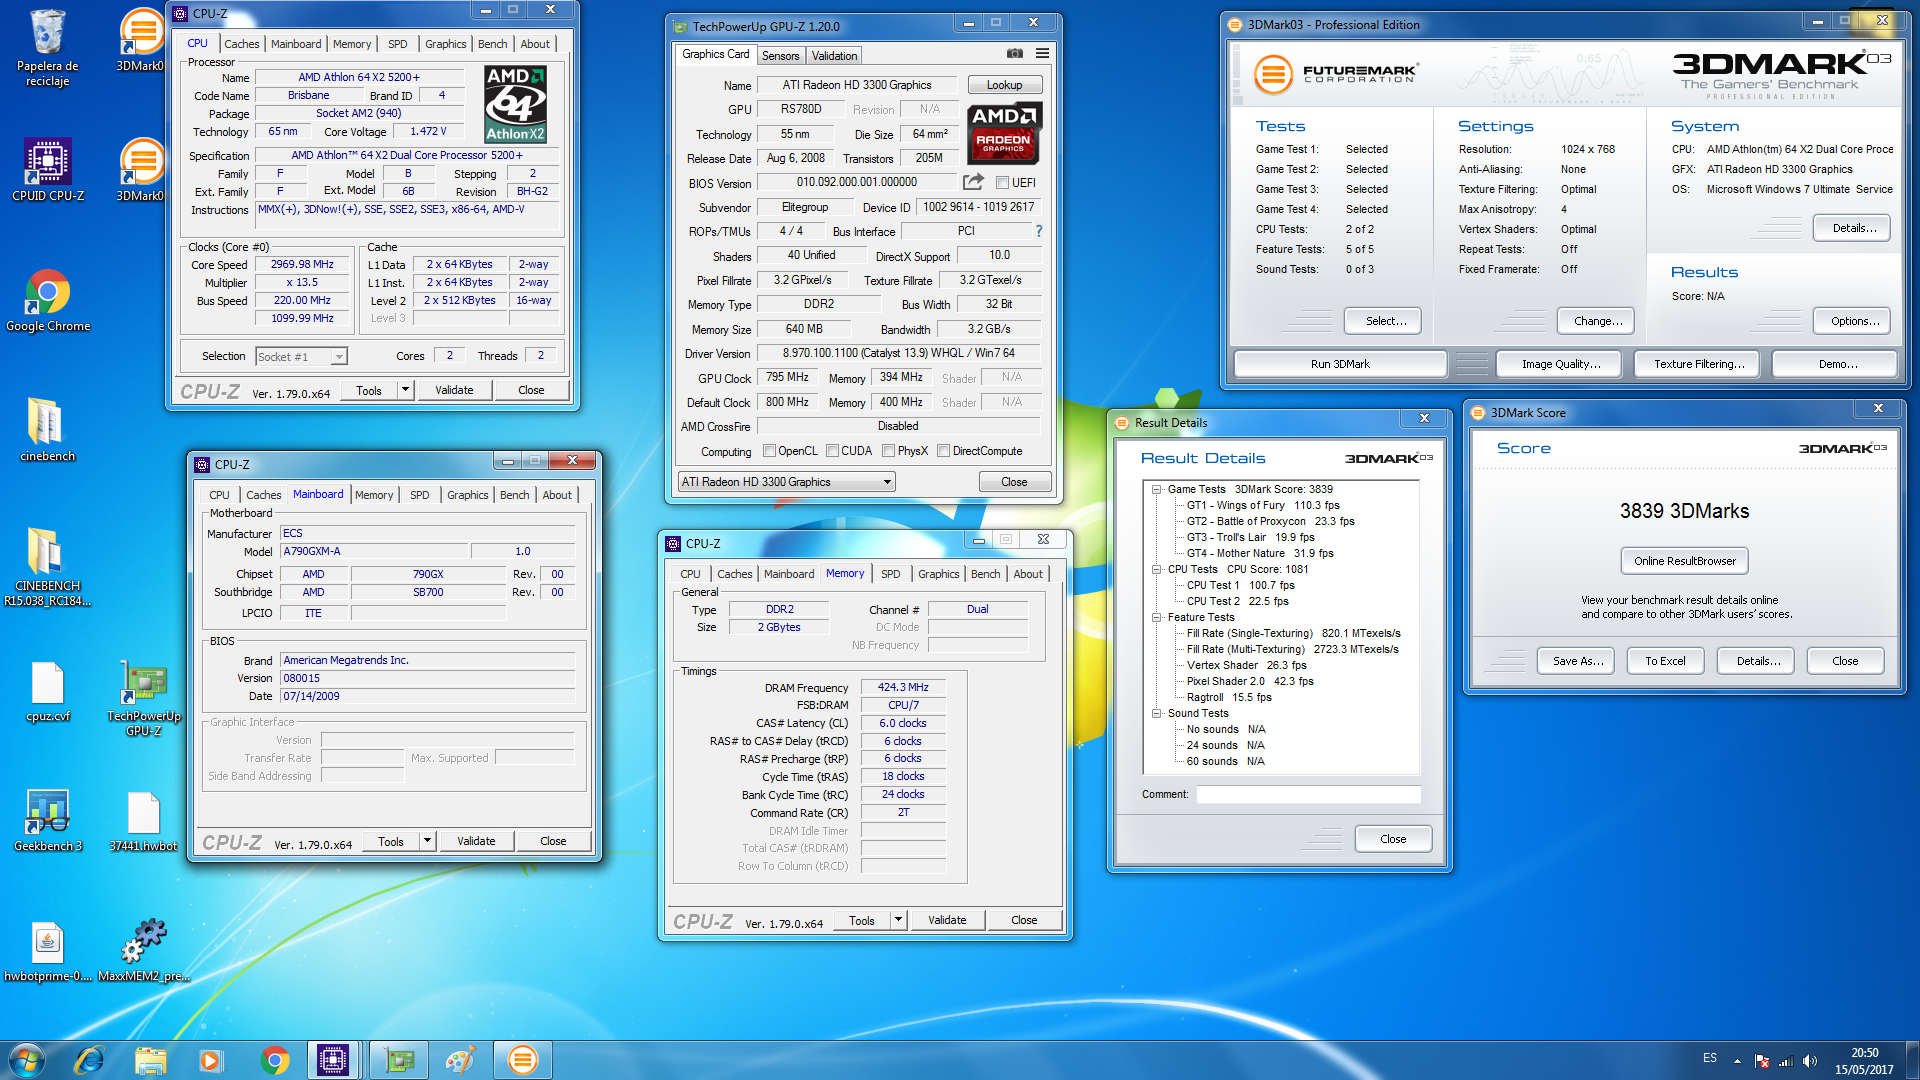Click Comment field in Result Details

pos(1308,794)
